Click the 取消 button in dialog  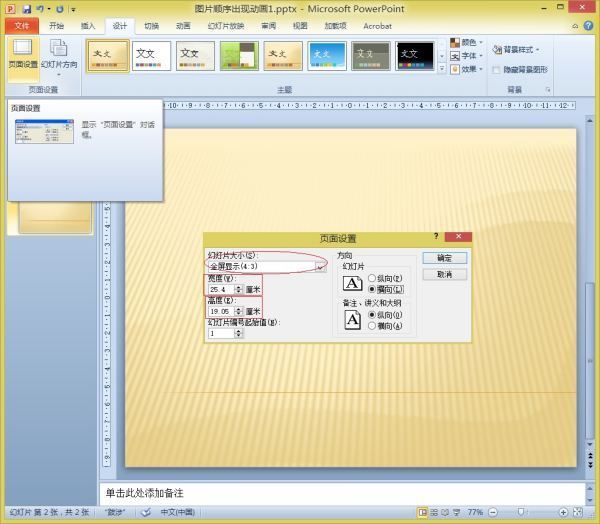[x=444, y=274]
